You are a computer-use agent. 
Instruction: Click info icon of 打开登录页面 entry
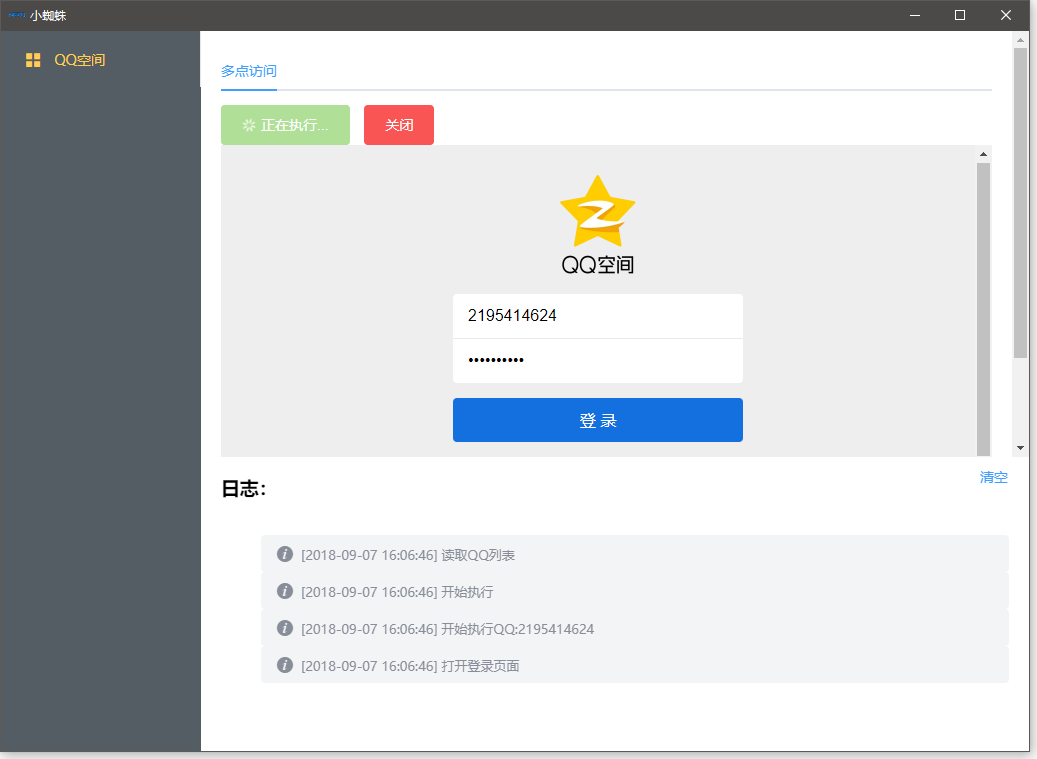[285, 665]
